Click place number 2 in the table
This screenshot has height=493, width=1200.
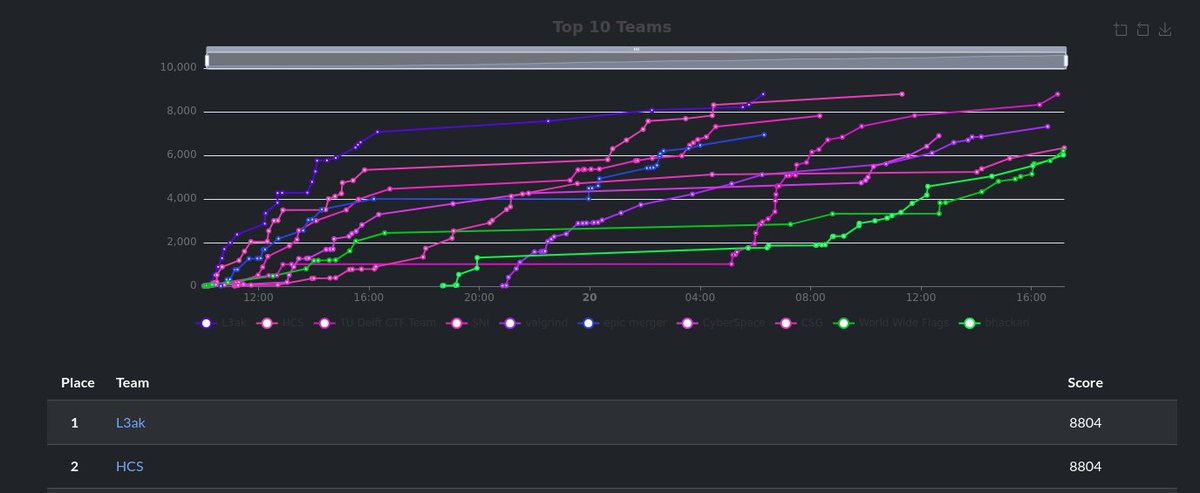click(74, 467)
